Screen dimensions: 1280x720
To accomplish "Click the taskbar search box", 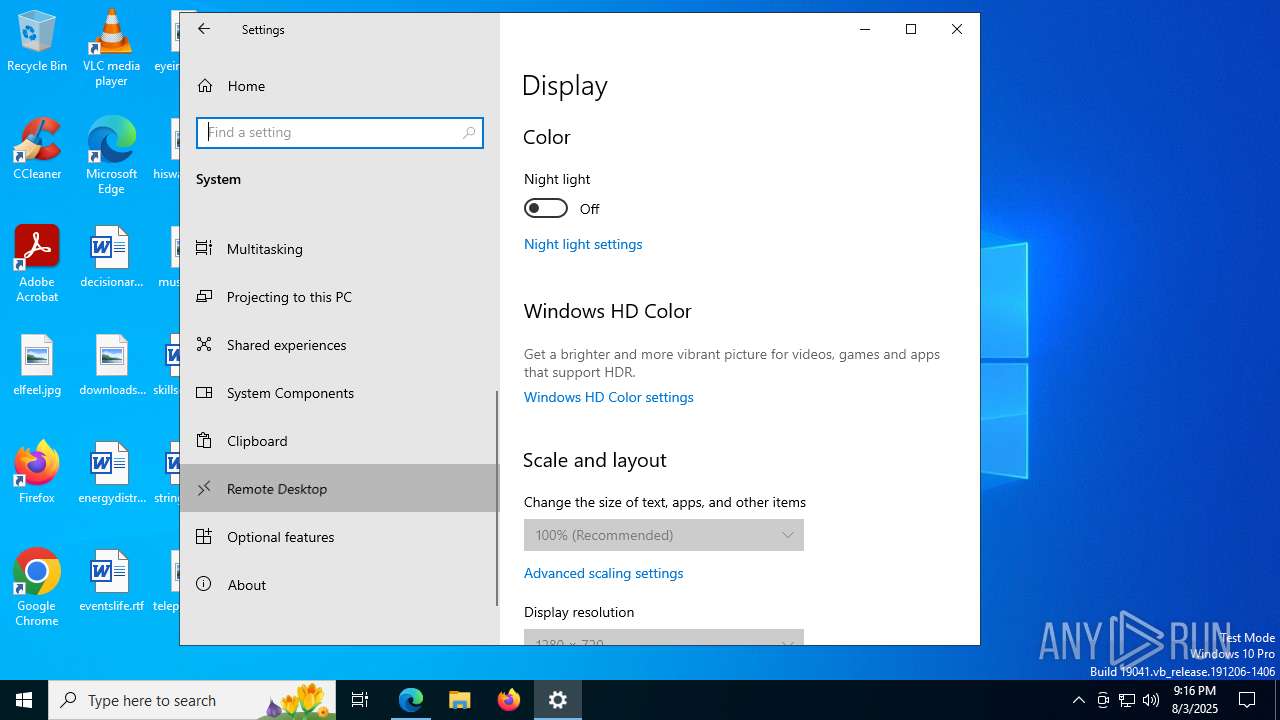I will click(194, 700).
